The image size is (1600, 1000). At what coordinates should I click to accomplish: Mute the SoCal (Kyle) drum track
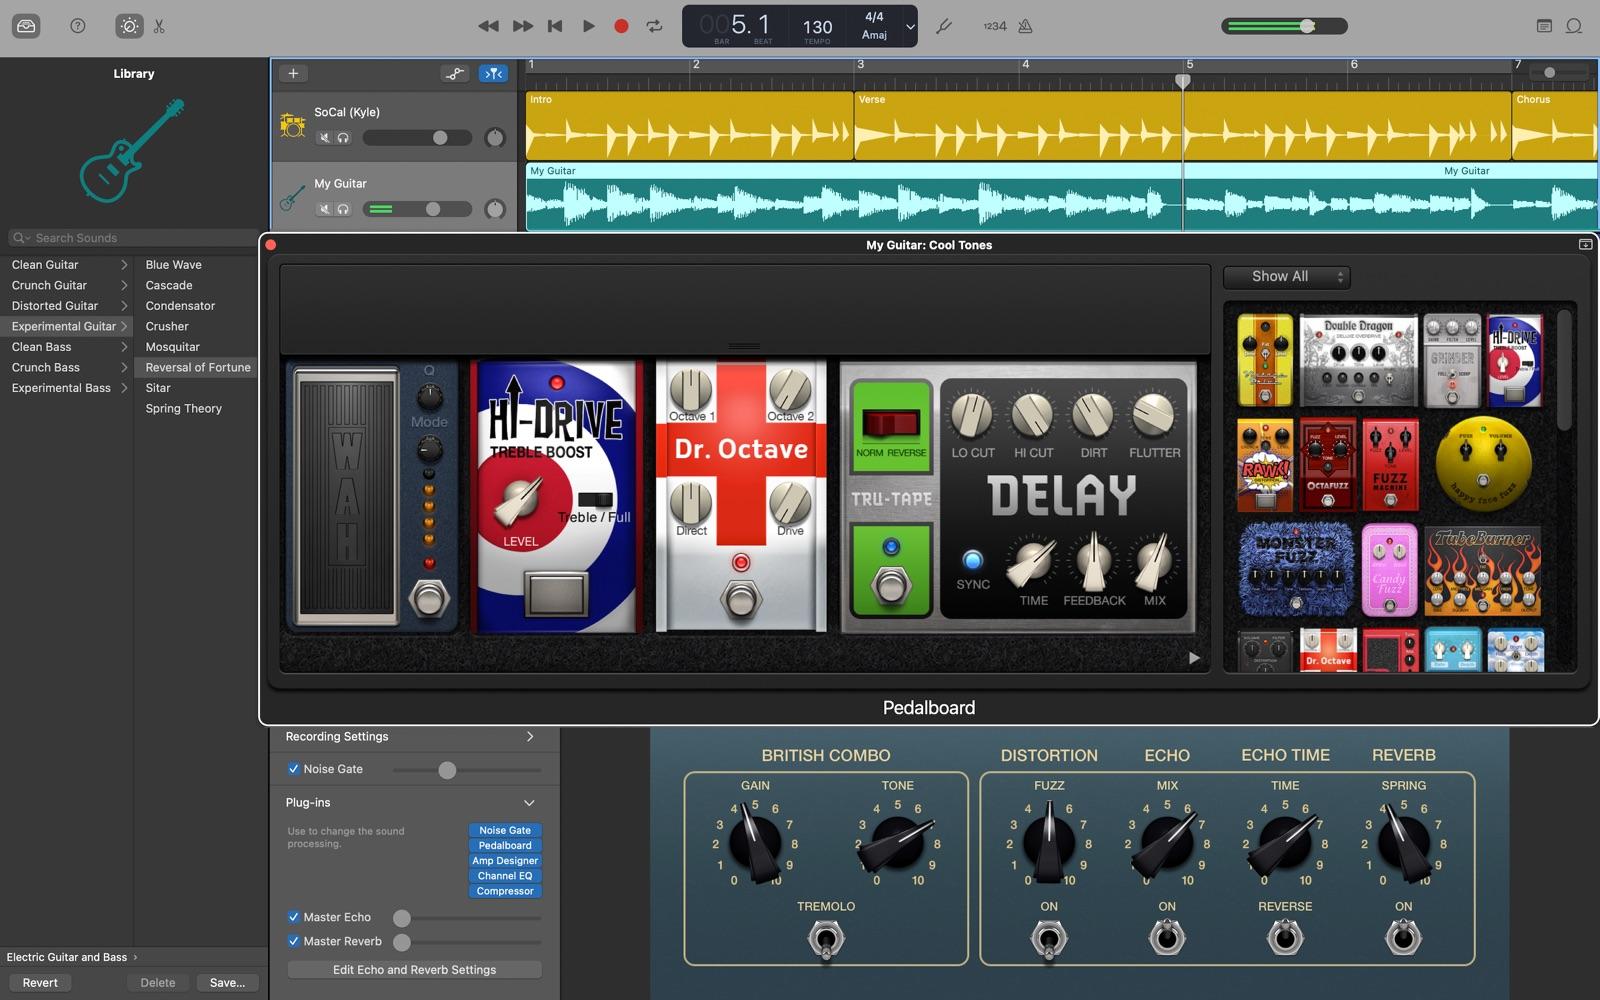point(324,138)
